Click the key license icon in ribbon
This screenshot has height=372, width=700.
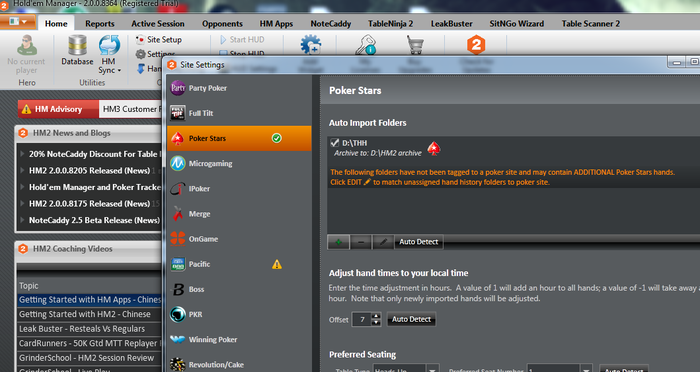365,45
